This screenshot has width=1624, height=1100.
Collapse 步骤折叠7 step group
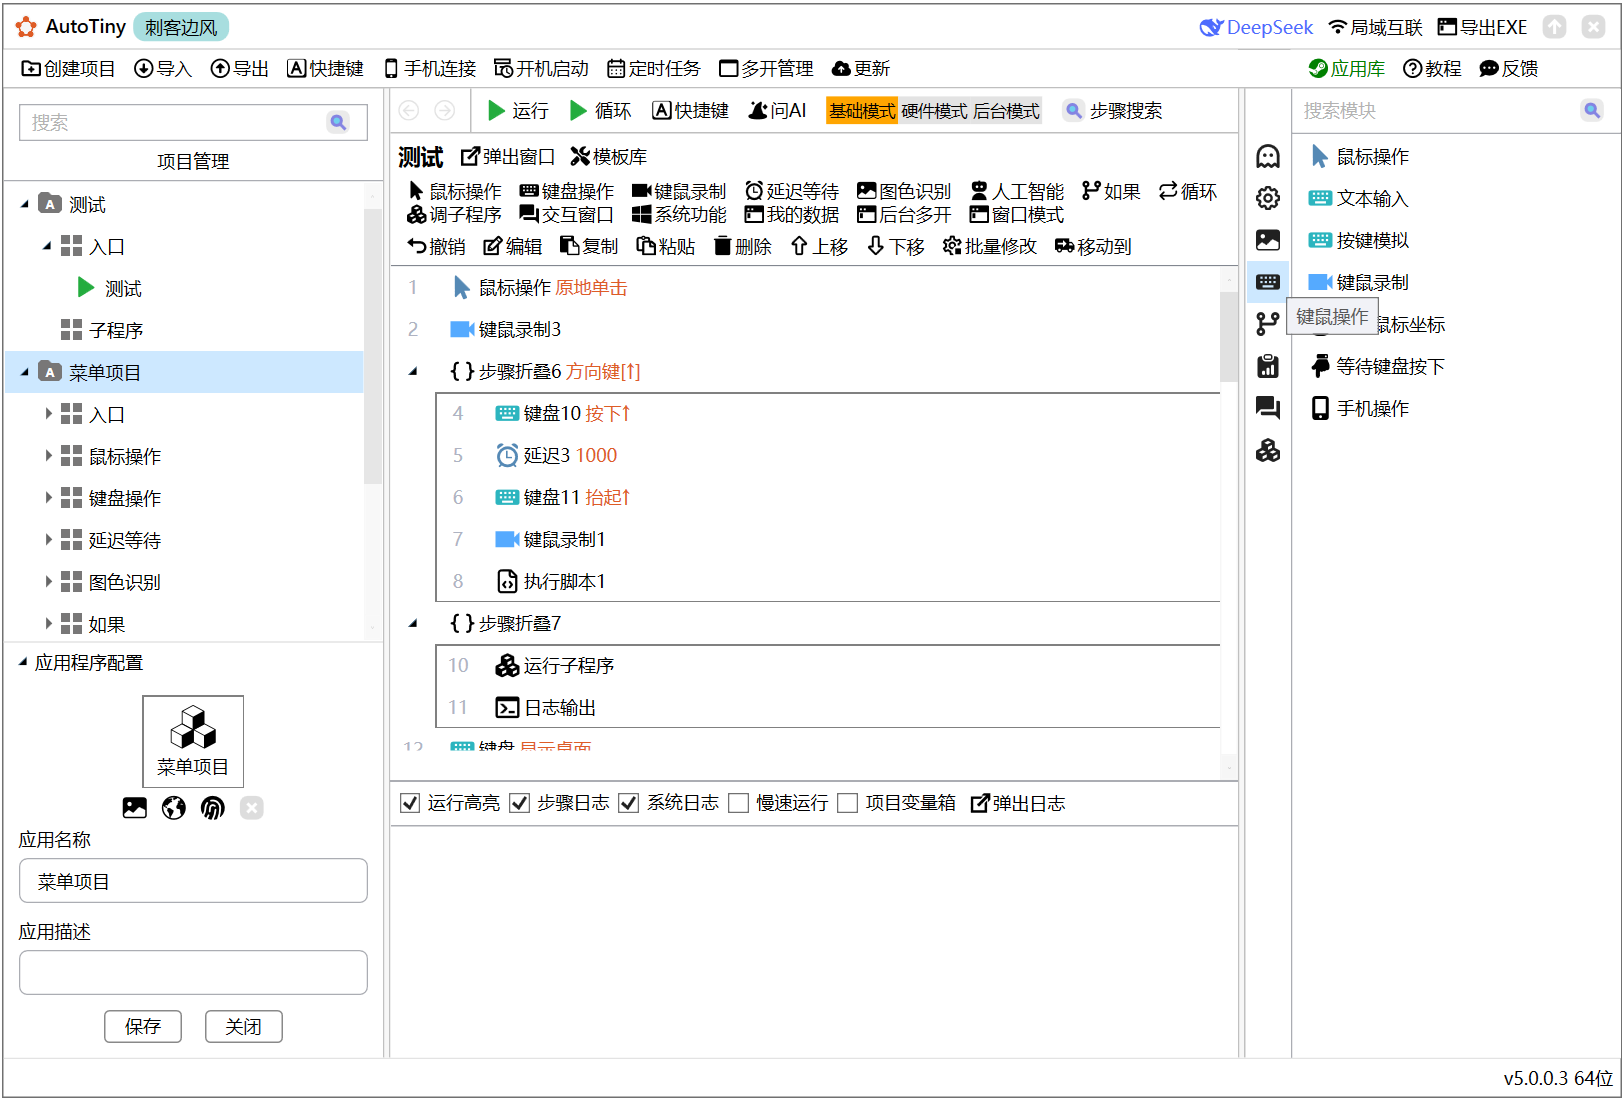coord(413,623)
